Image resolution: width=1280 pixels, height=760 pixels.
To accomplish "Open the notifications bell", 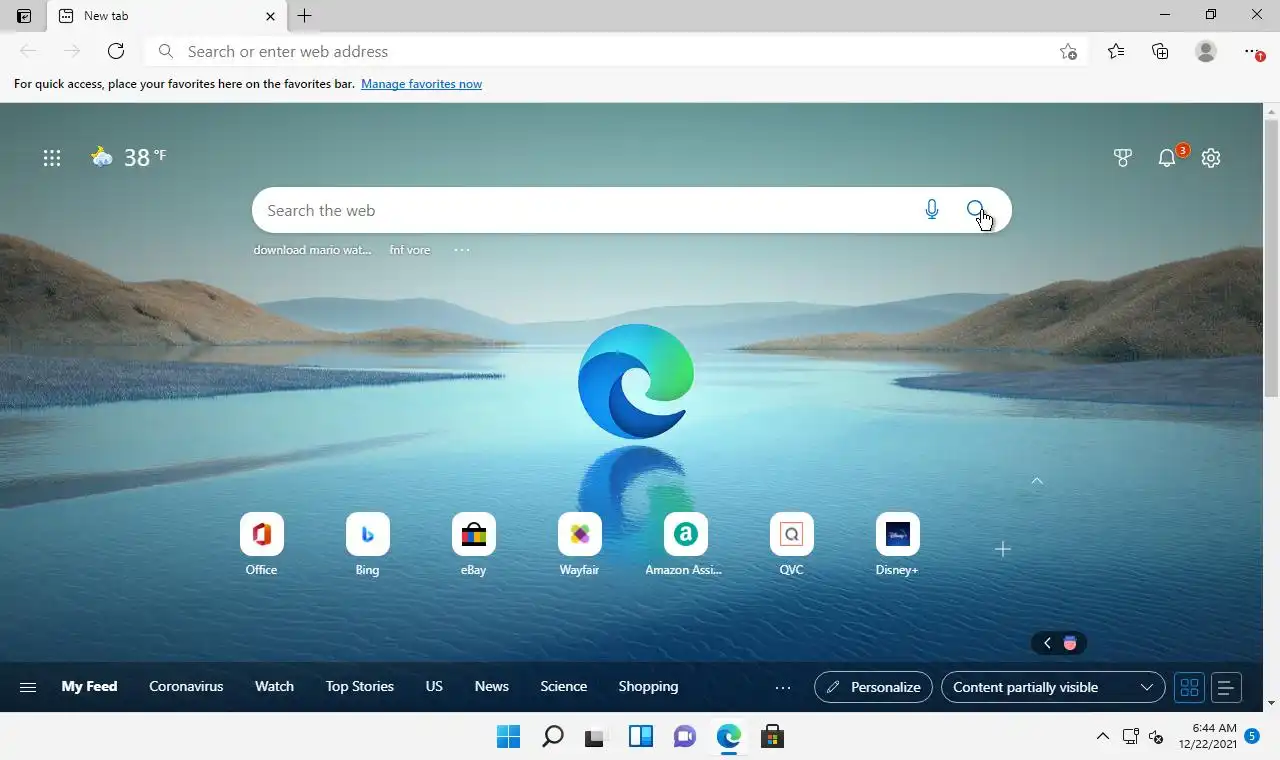I will [1167, 157].
